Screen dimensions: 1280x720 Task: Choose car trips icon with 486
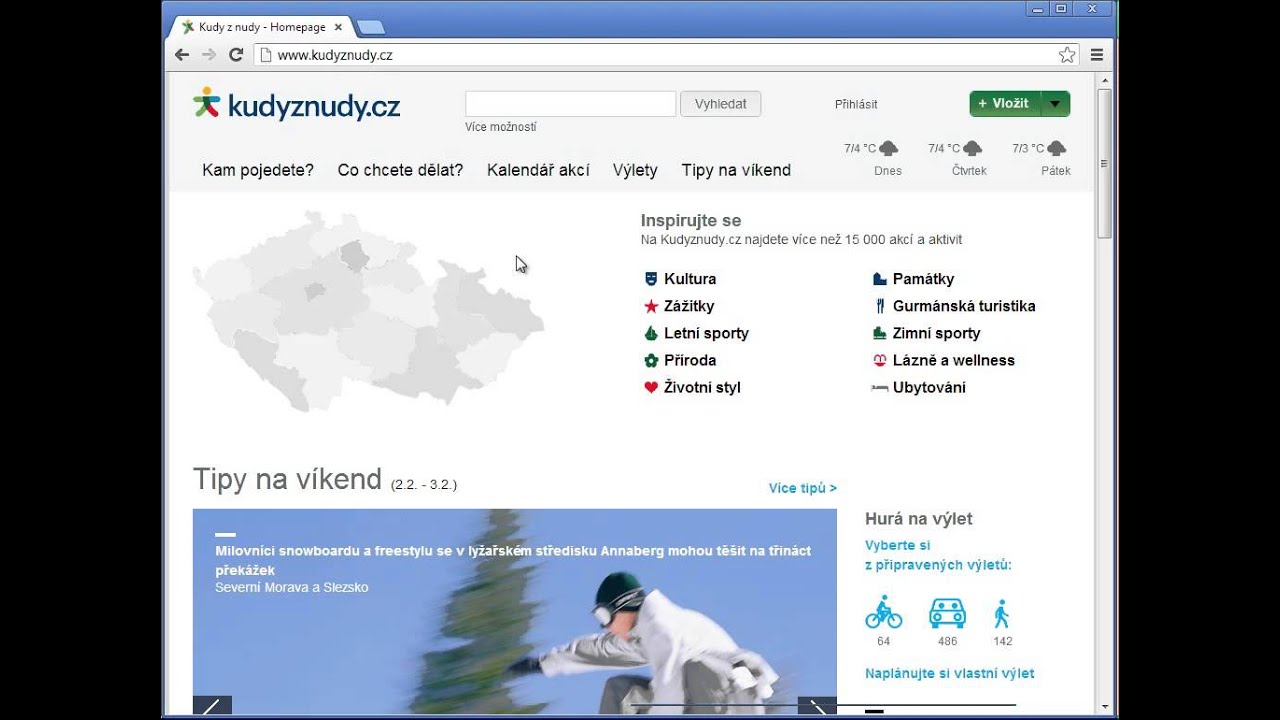(x=947, y=612)
